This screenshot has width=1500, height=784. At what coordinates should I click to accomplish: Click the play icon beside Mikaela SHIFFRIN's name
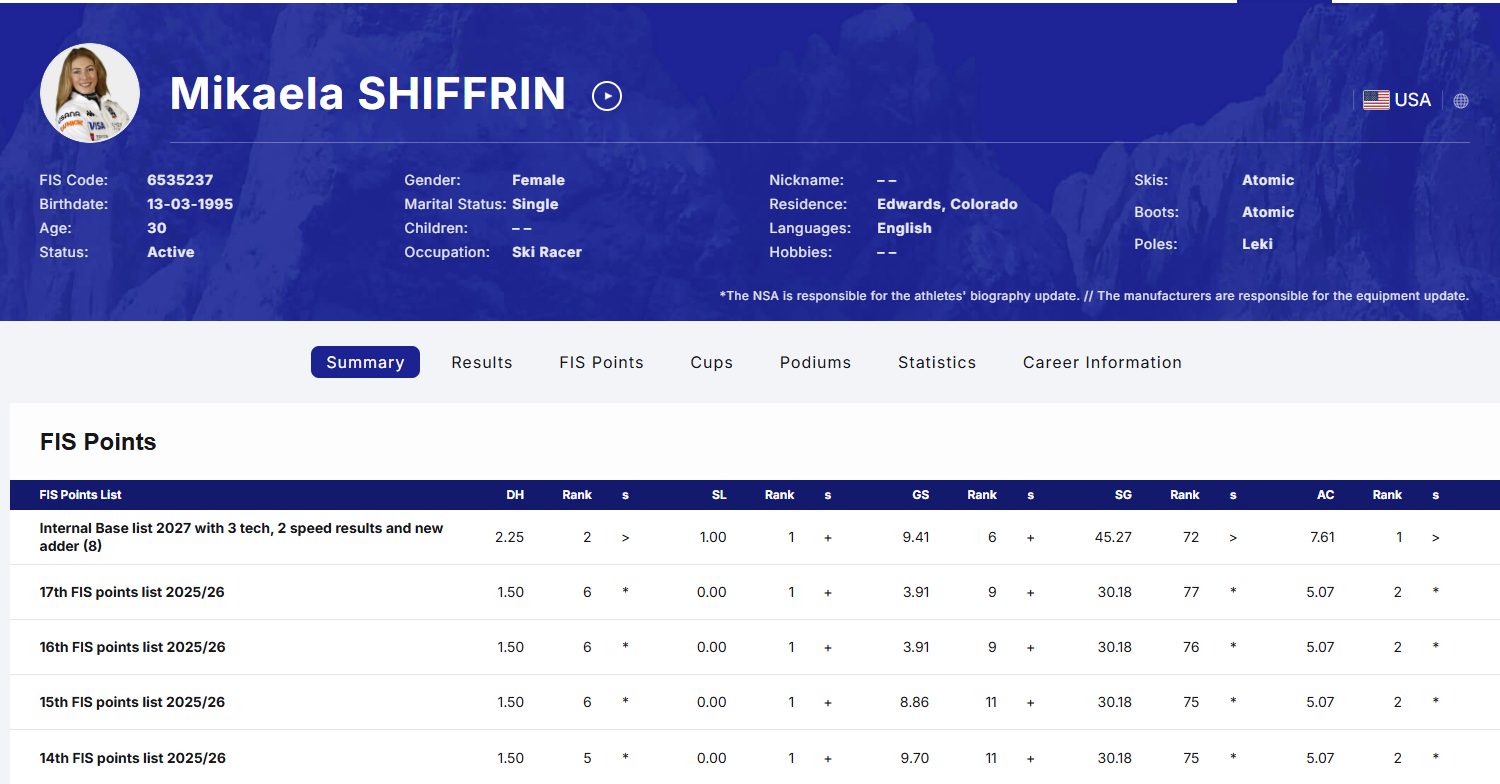(x=607, y=96)
